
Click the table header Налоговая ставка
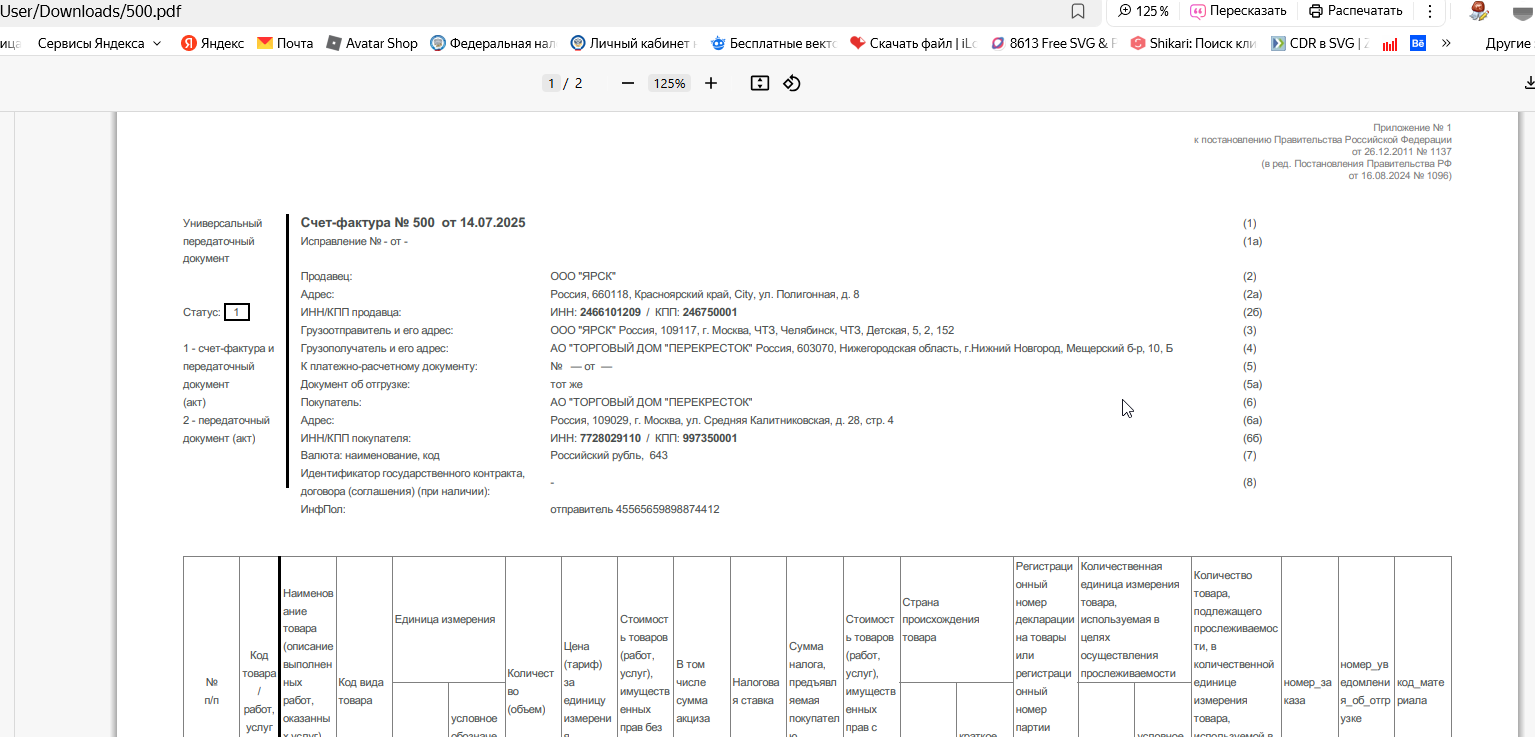click(x=758, y=691)
